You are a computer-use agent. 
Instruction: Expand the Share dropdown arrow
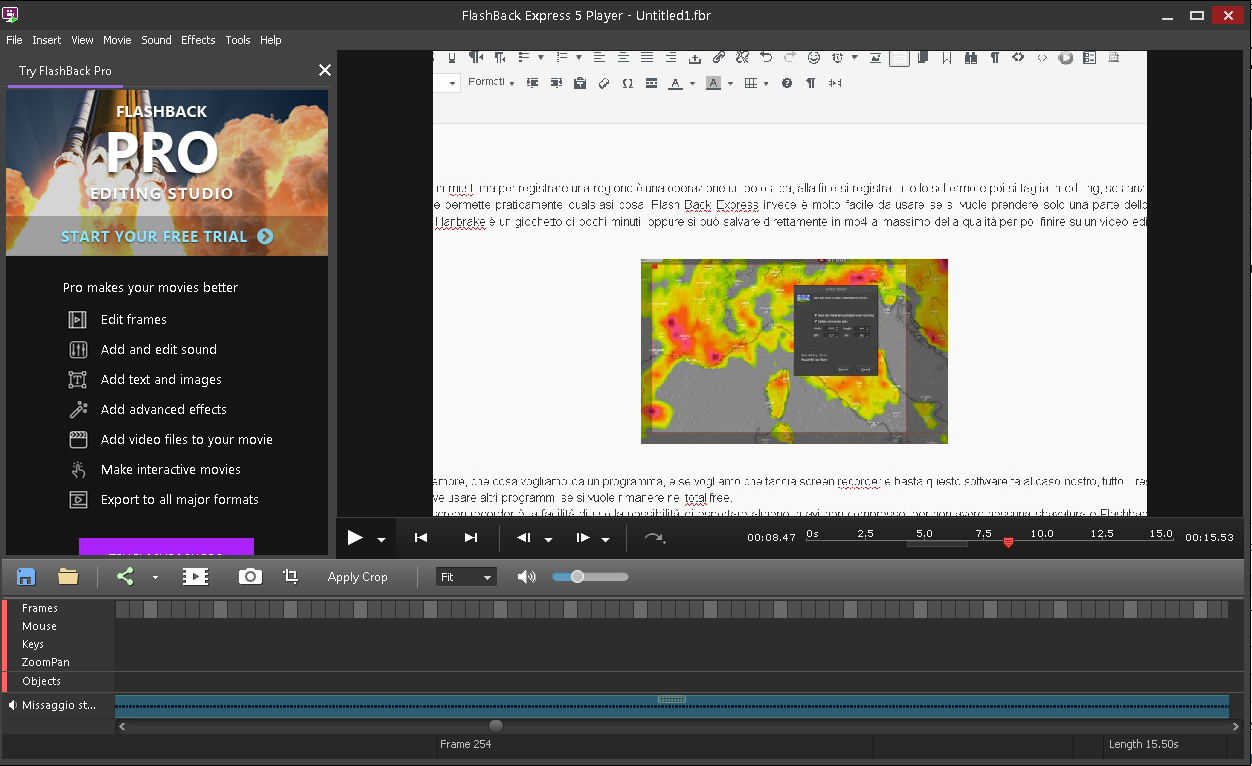pyautogui.click(x=155, y=578)
